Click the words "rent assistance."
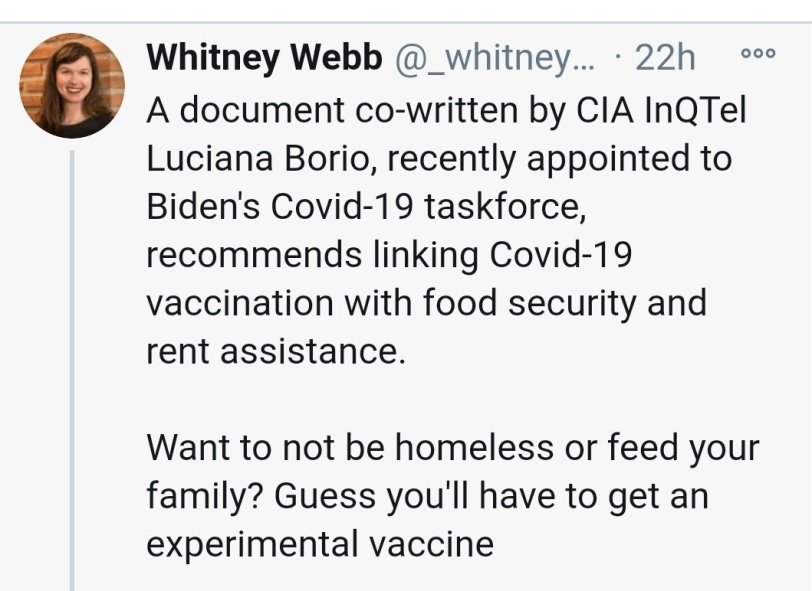The image size is (812, 591). click(x=276, y=352)
